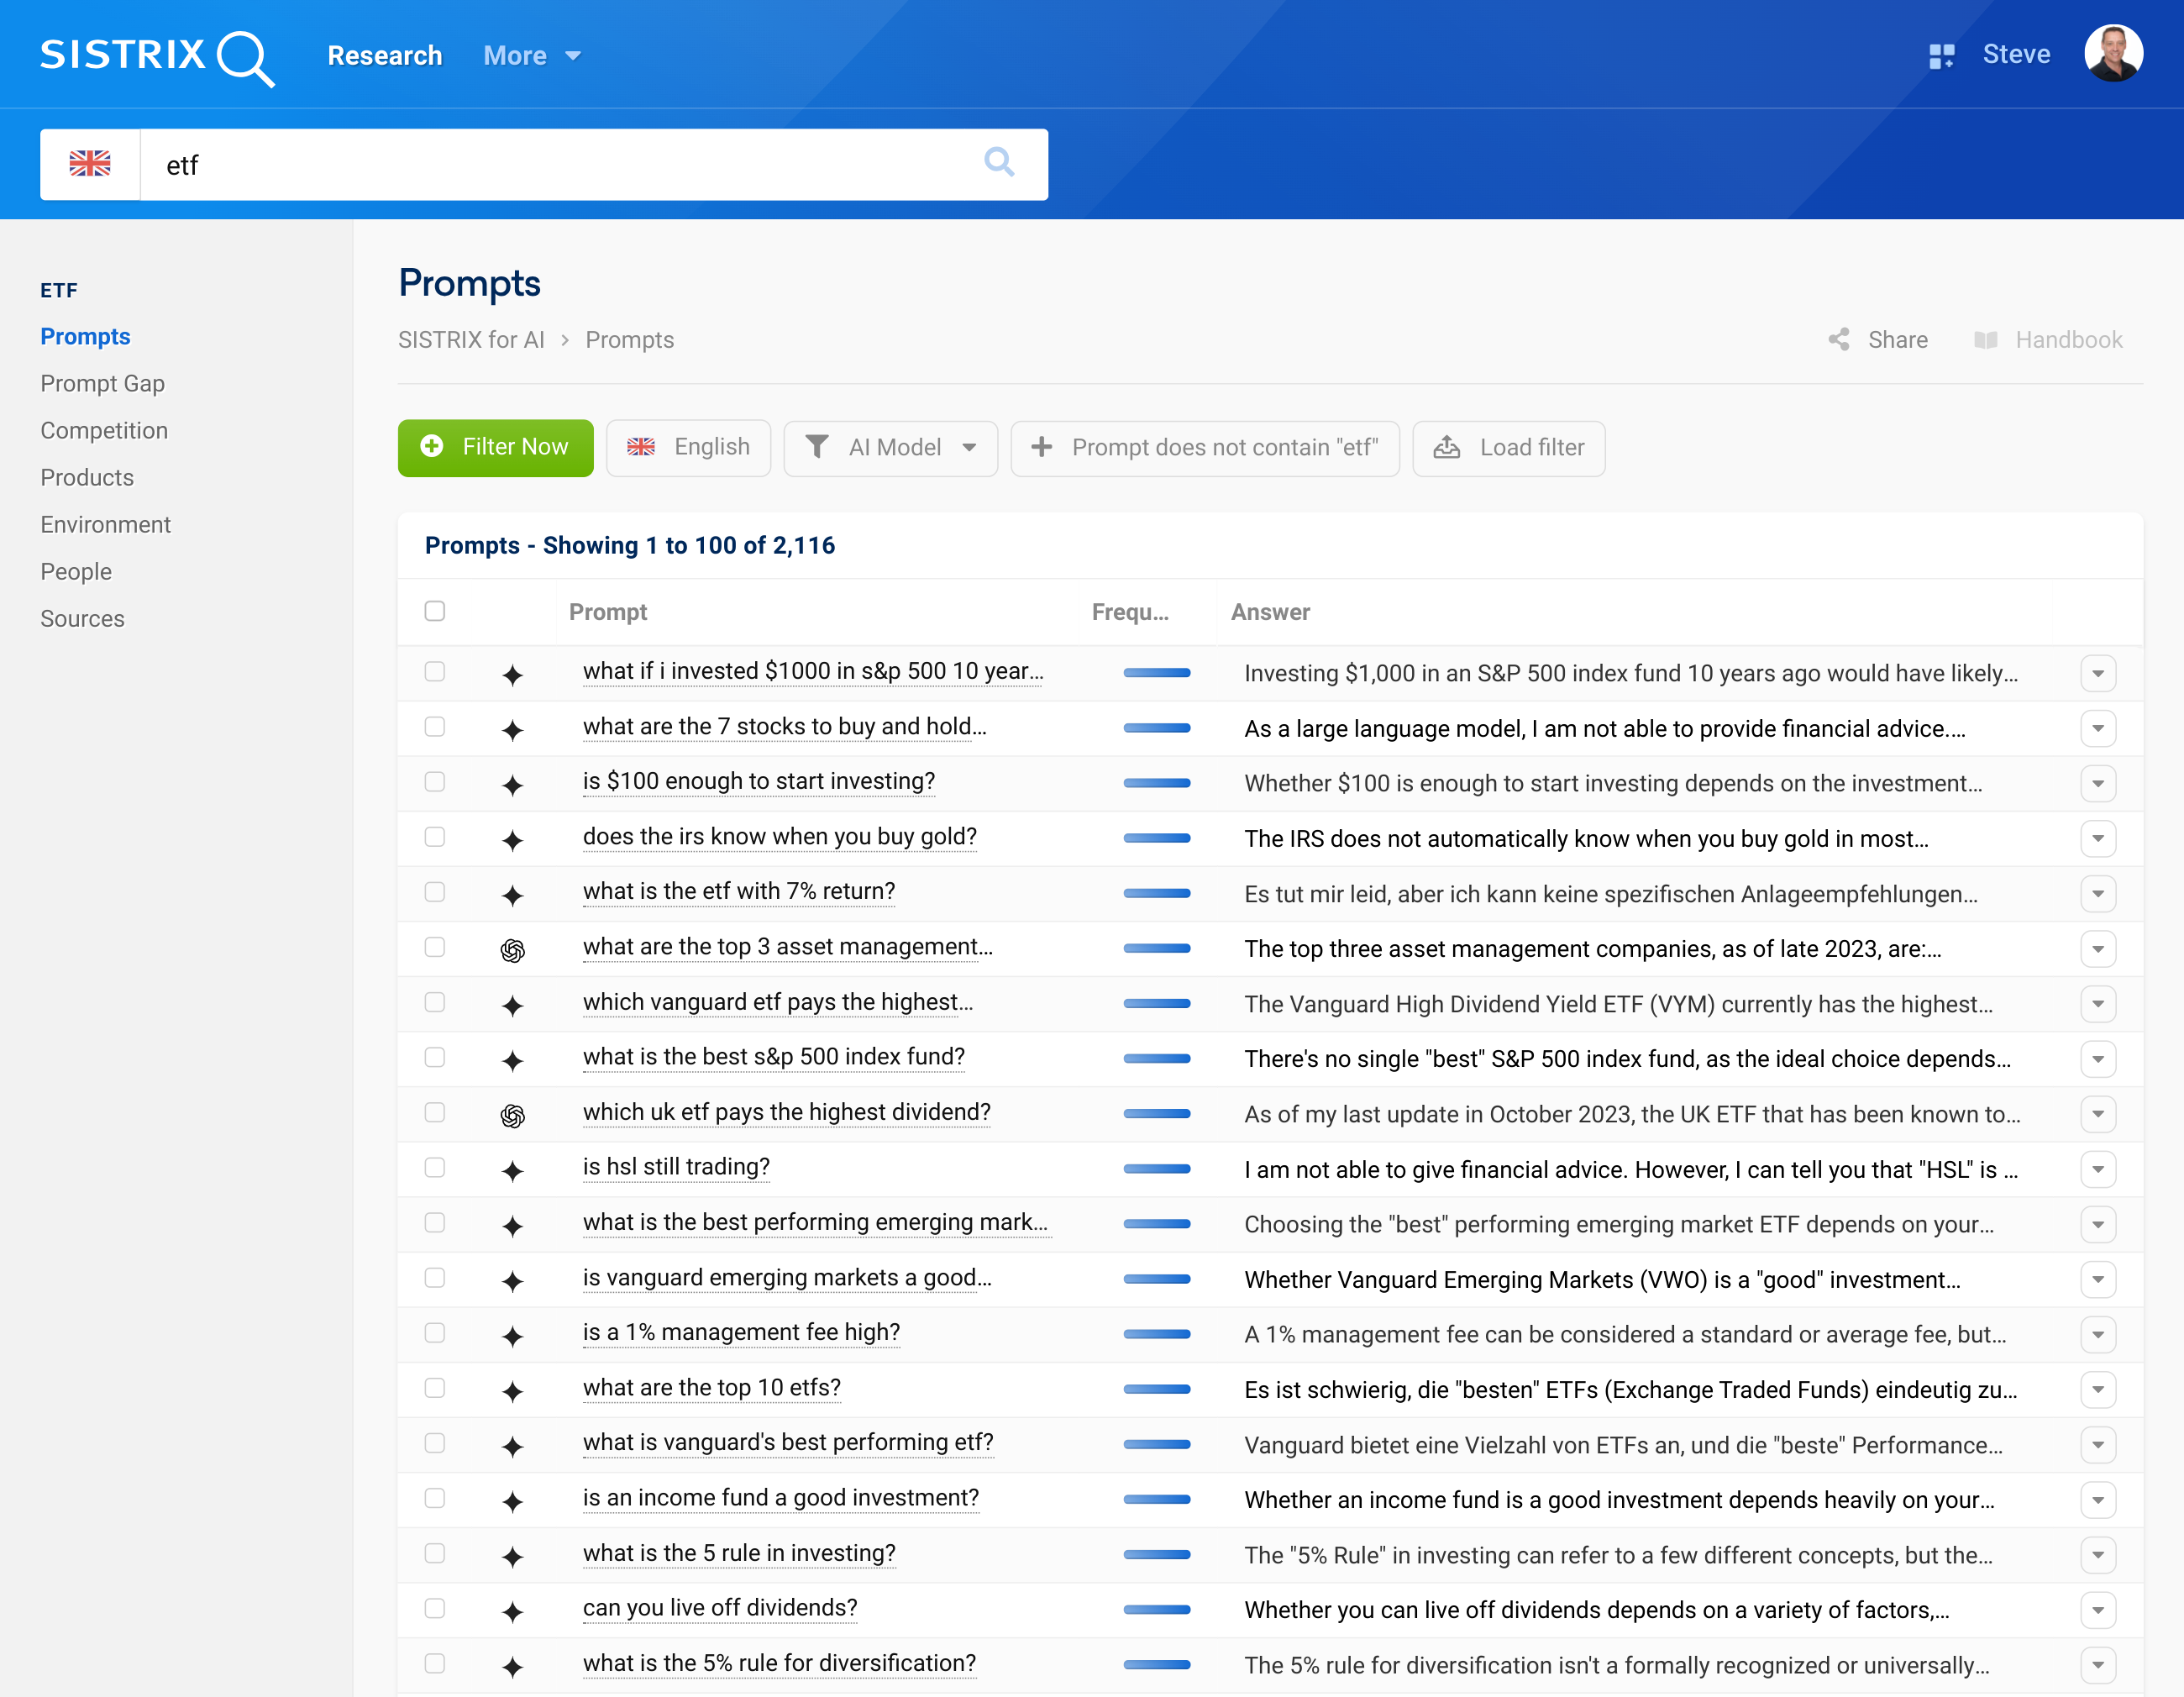Add filter 'Prompt does not contain etf'

coord(1204,448)
